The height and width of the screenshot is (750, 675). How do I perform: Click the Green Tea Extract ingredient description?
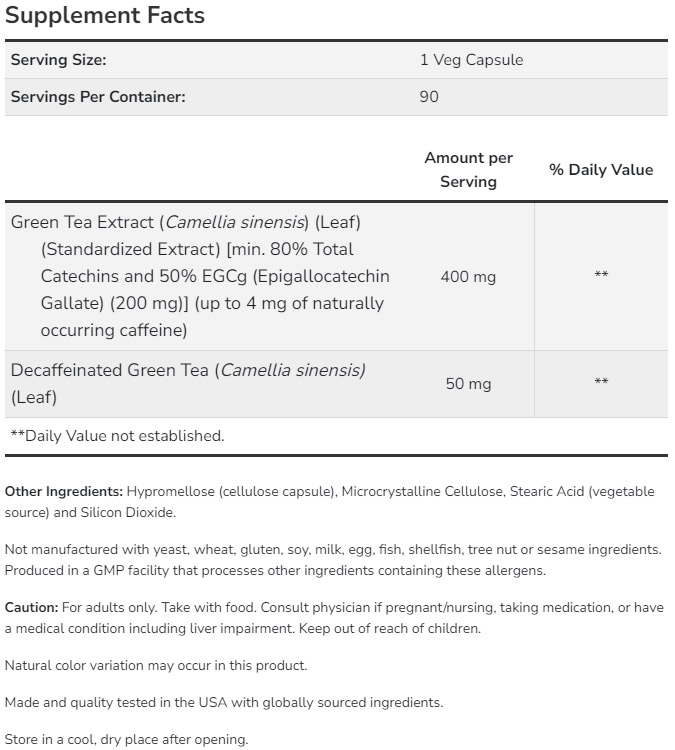point(200,276)
